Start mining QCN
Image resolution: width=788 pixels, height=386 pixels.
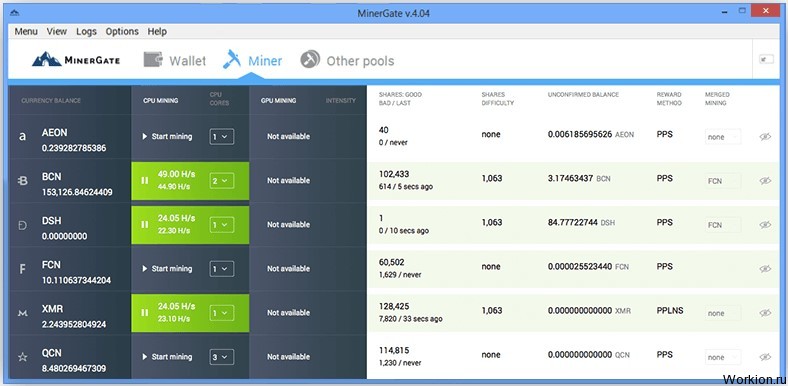click(167, 357)
